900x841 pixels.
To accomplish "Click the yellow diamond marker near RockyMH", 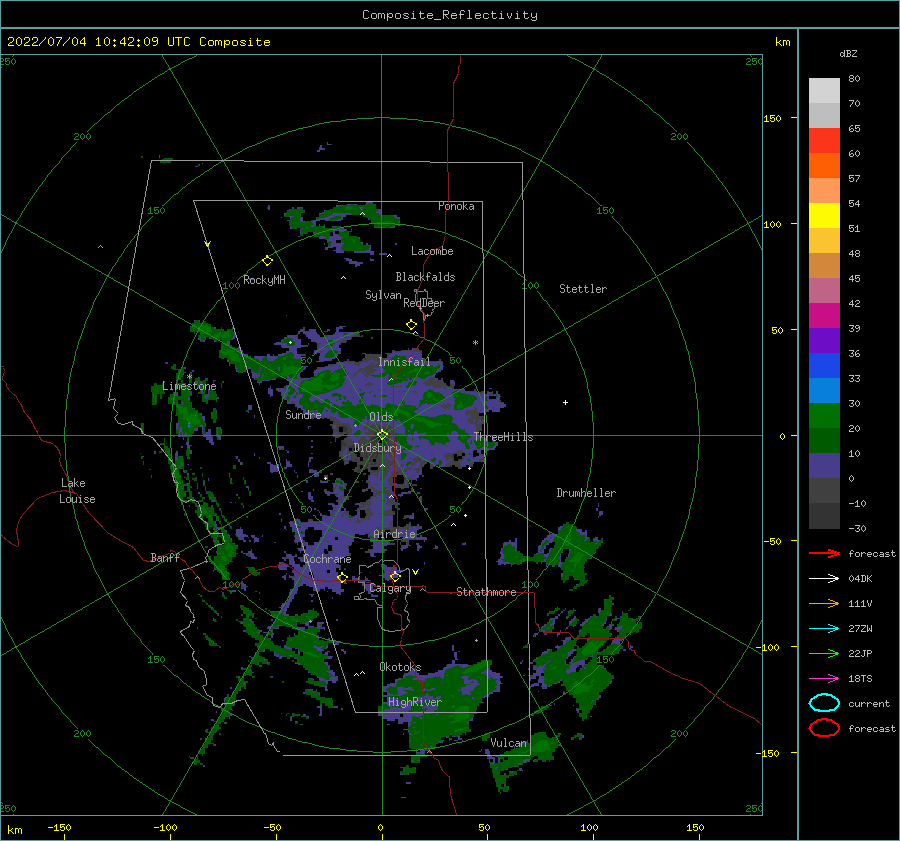I will point(267,261).
